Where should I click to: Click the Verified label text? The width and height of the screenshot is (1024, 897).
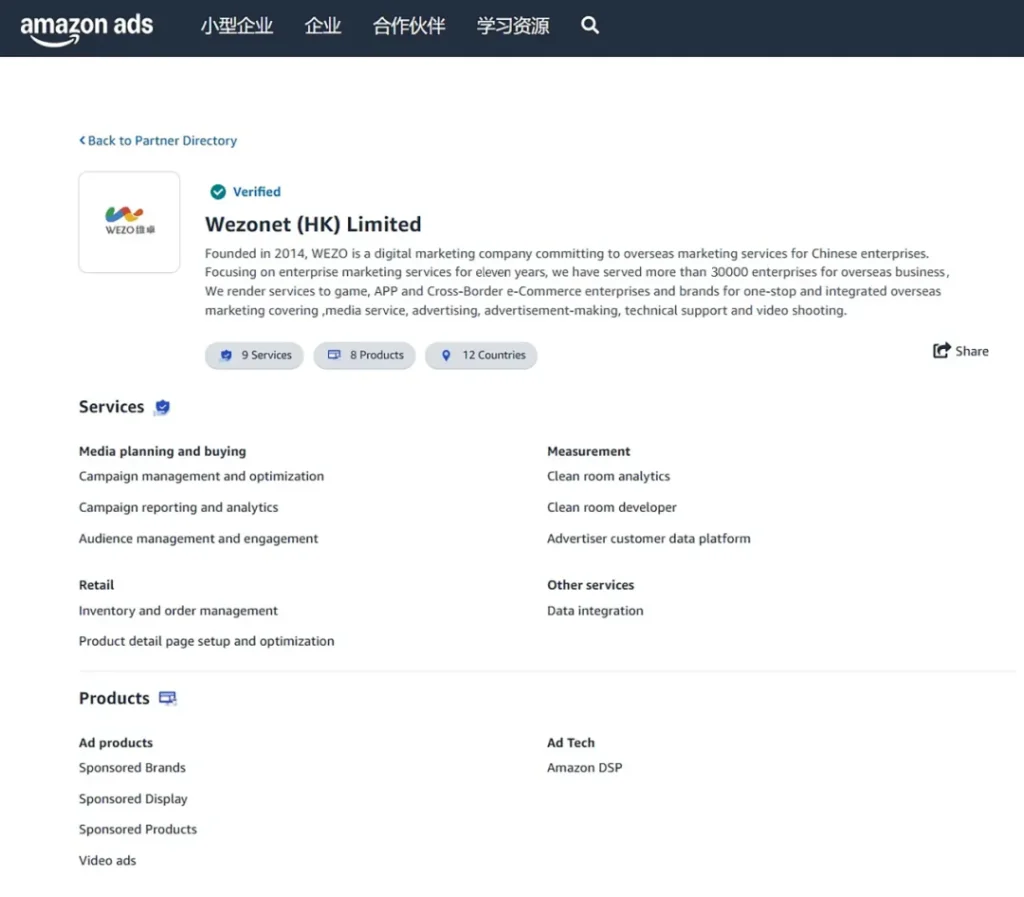(257, 192)
